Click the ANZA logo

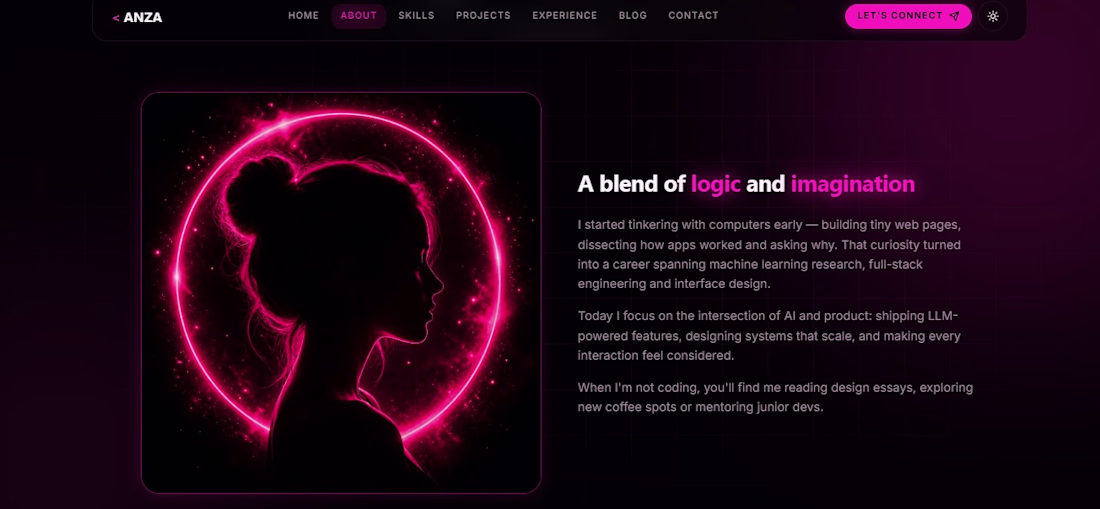click(138, 18)
